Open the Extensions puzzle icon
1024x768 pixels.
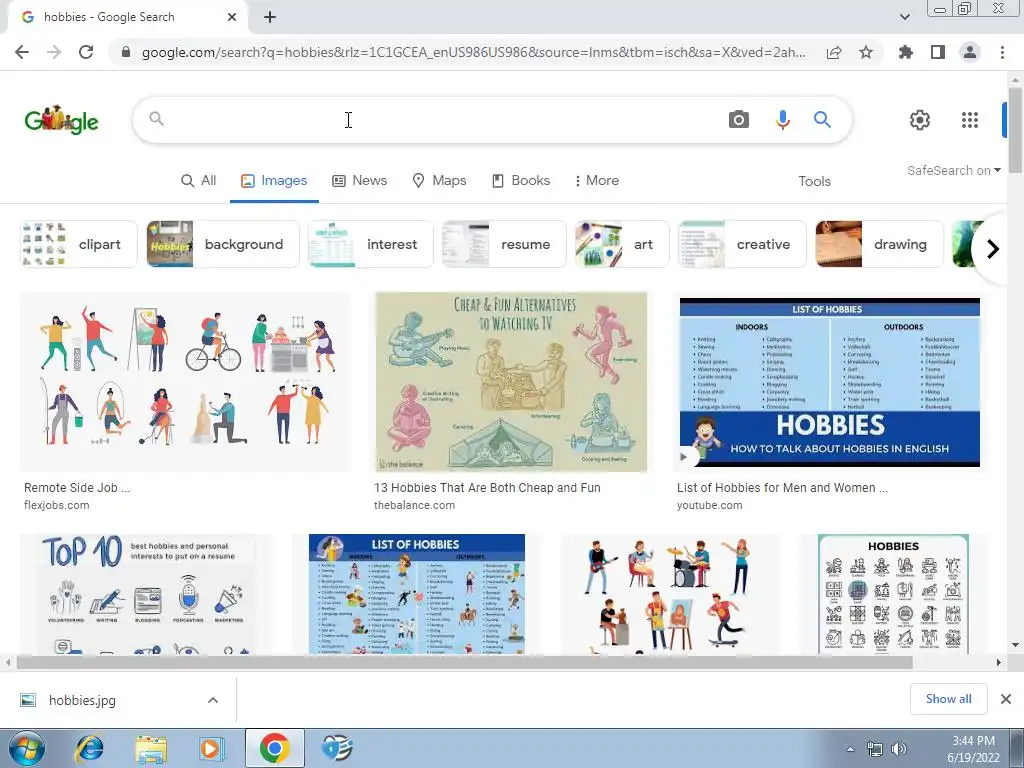(x=906, y=52)
